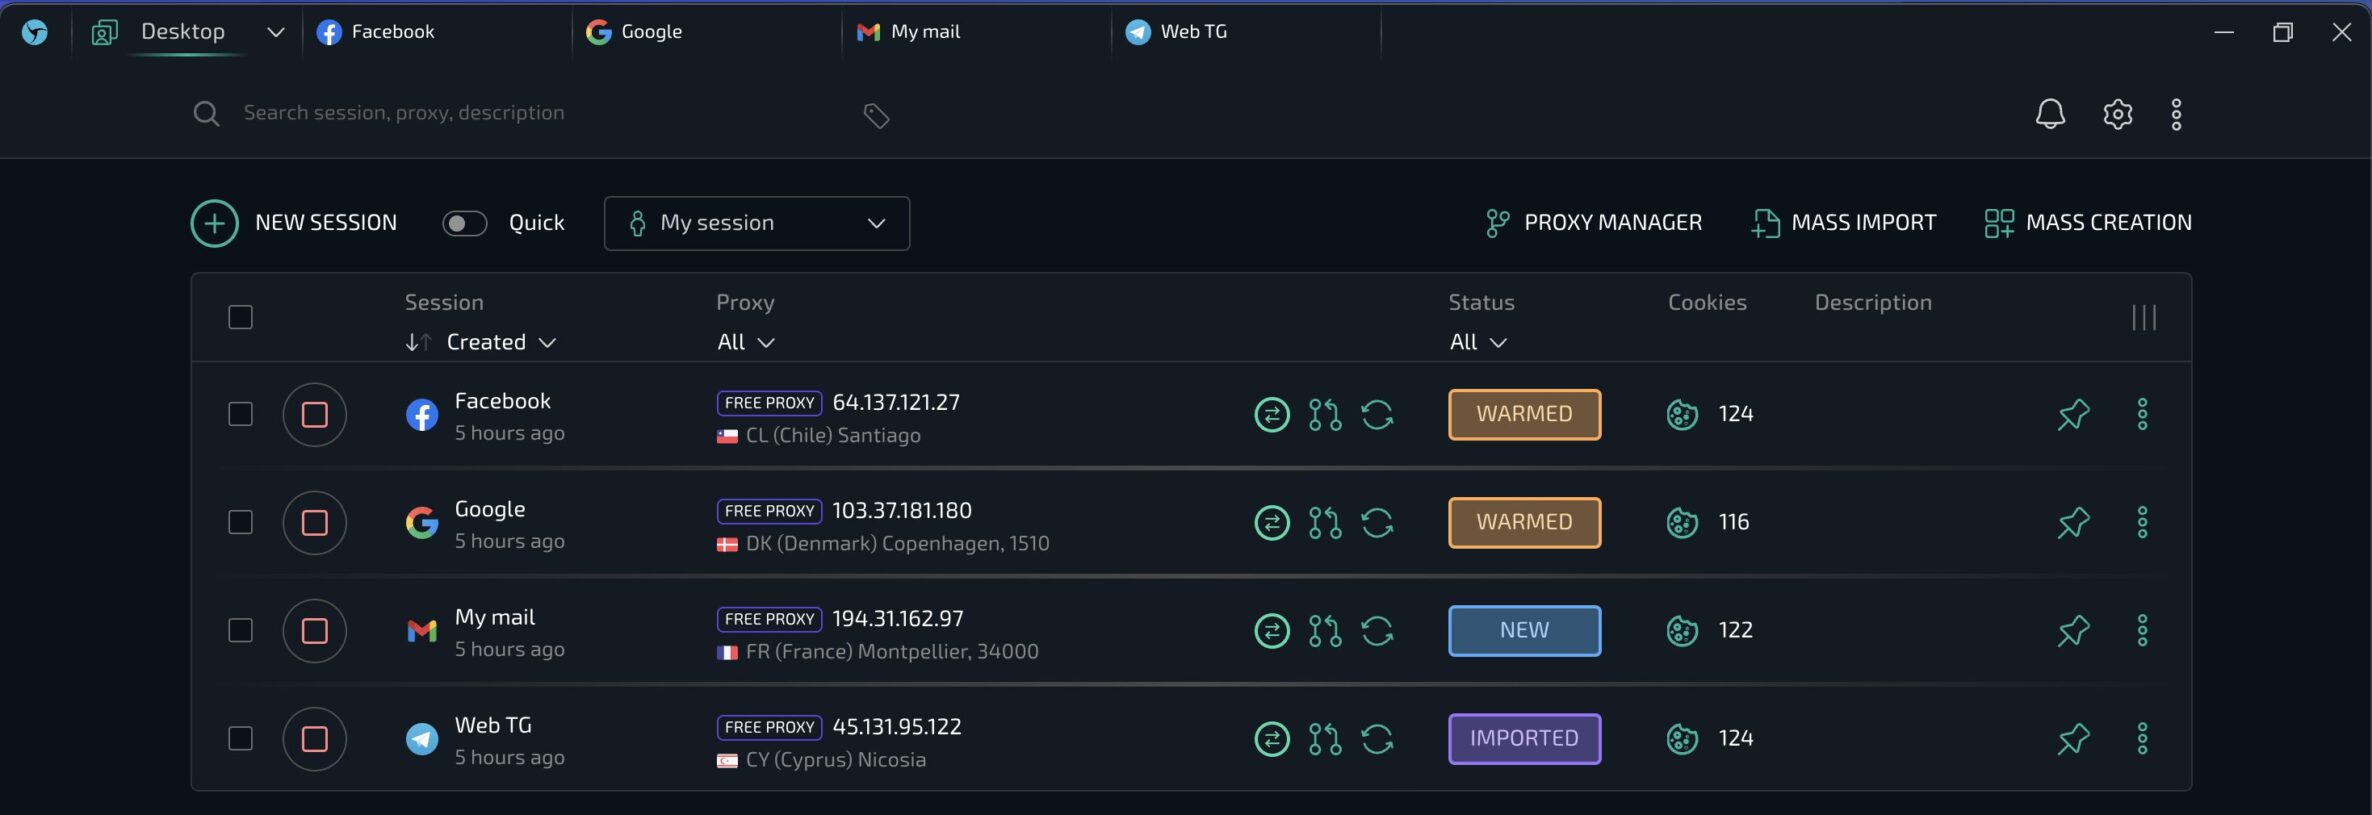Screen dimensions: 2372x815
Task: Select the Web TG session checkbox
Action: pyautogui.click(x=240, y=738)
